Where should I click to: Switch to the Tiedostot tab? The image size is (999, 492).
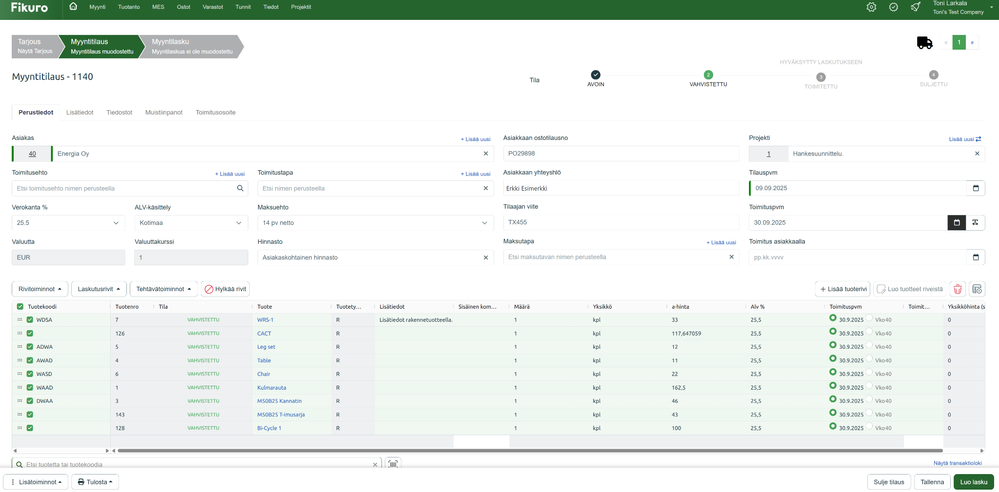119,112
